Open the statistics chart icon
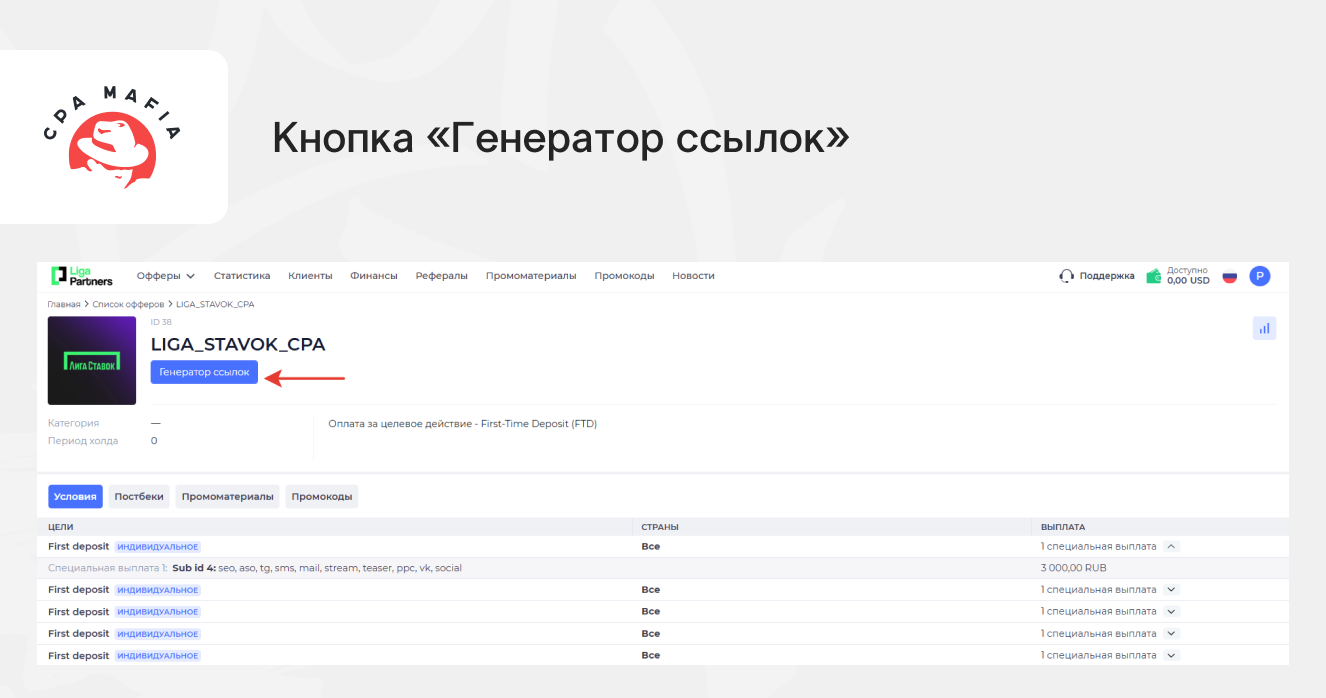The height and width of the screenshot is (698, 1326). (1264, 328)
